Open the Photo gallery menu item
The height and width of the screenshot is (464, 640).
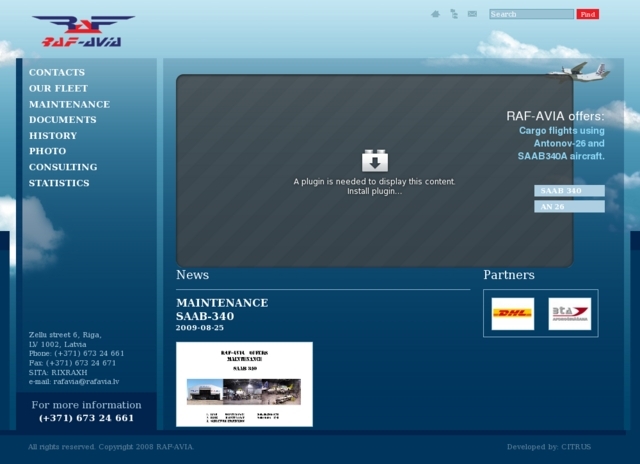[x=47, y=151]
